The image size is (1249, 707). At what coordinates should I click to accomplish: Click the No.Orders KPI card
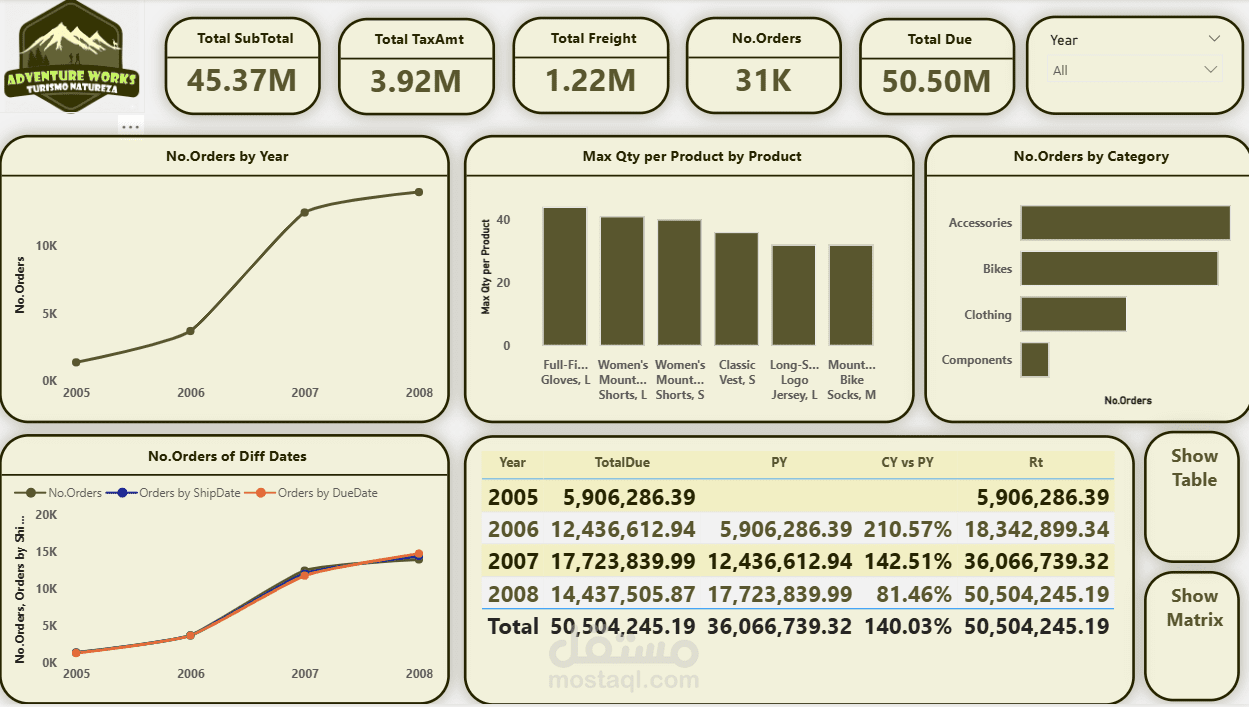point(763,65)
